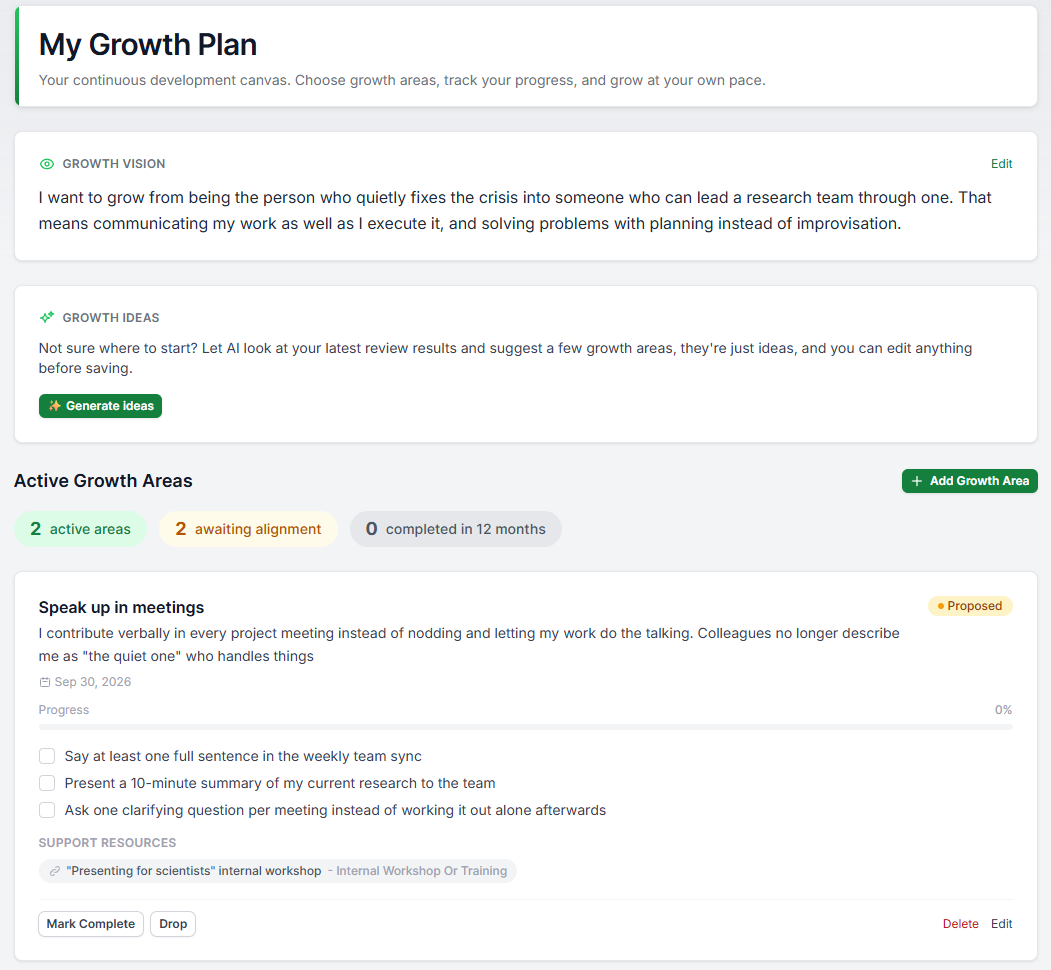Toggle 'Ask one clarifying question' checkbox
The image size is (1051, 970).
click(x=47, y=810)
